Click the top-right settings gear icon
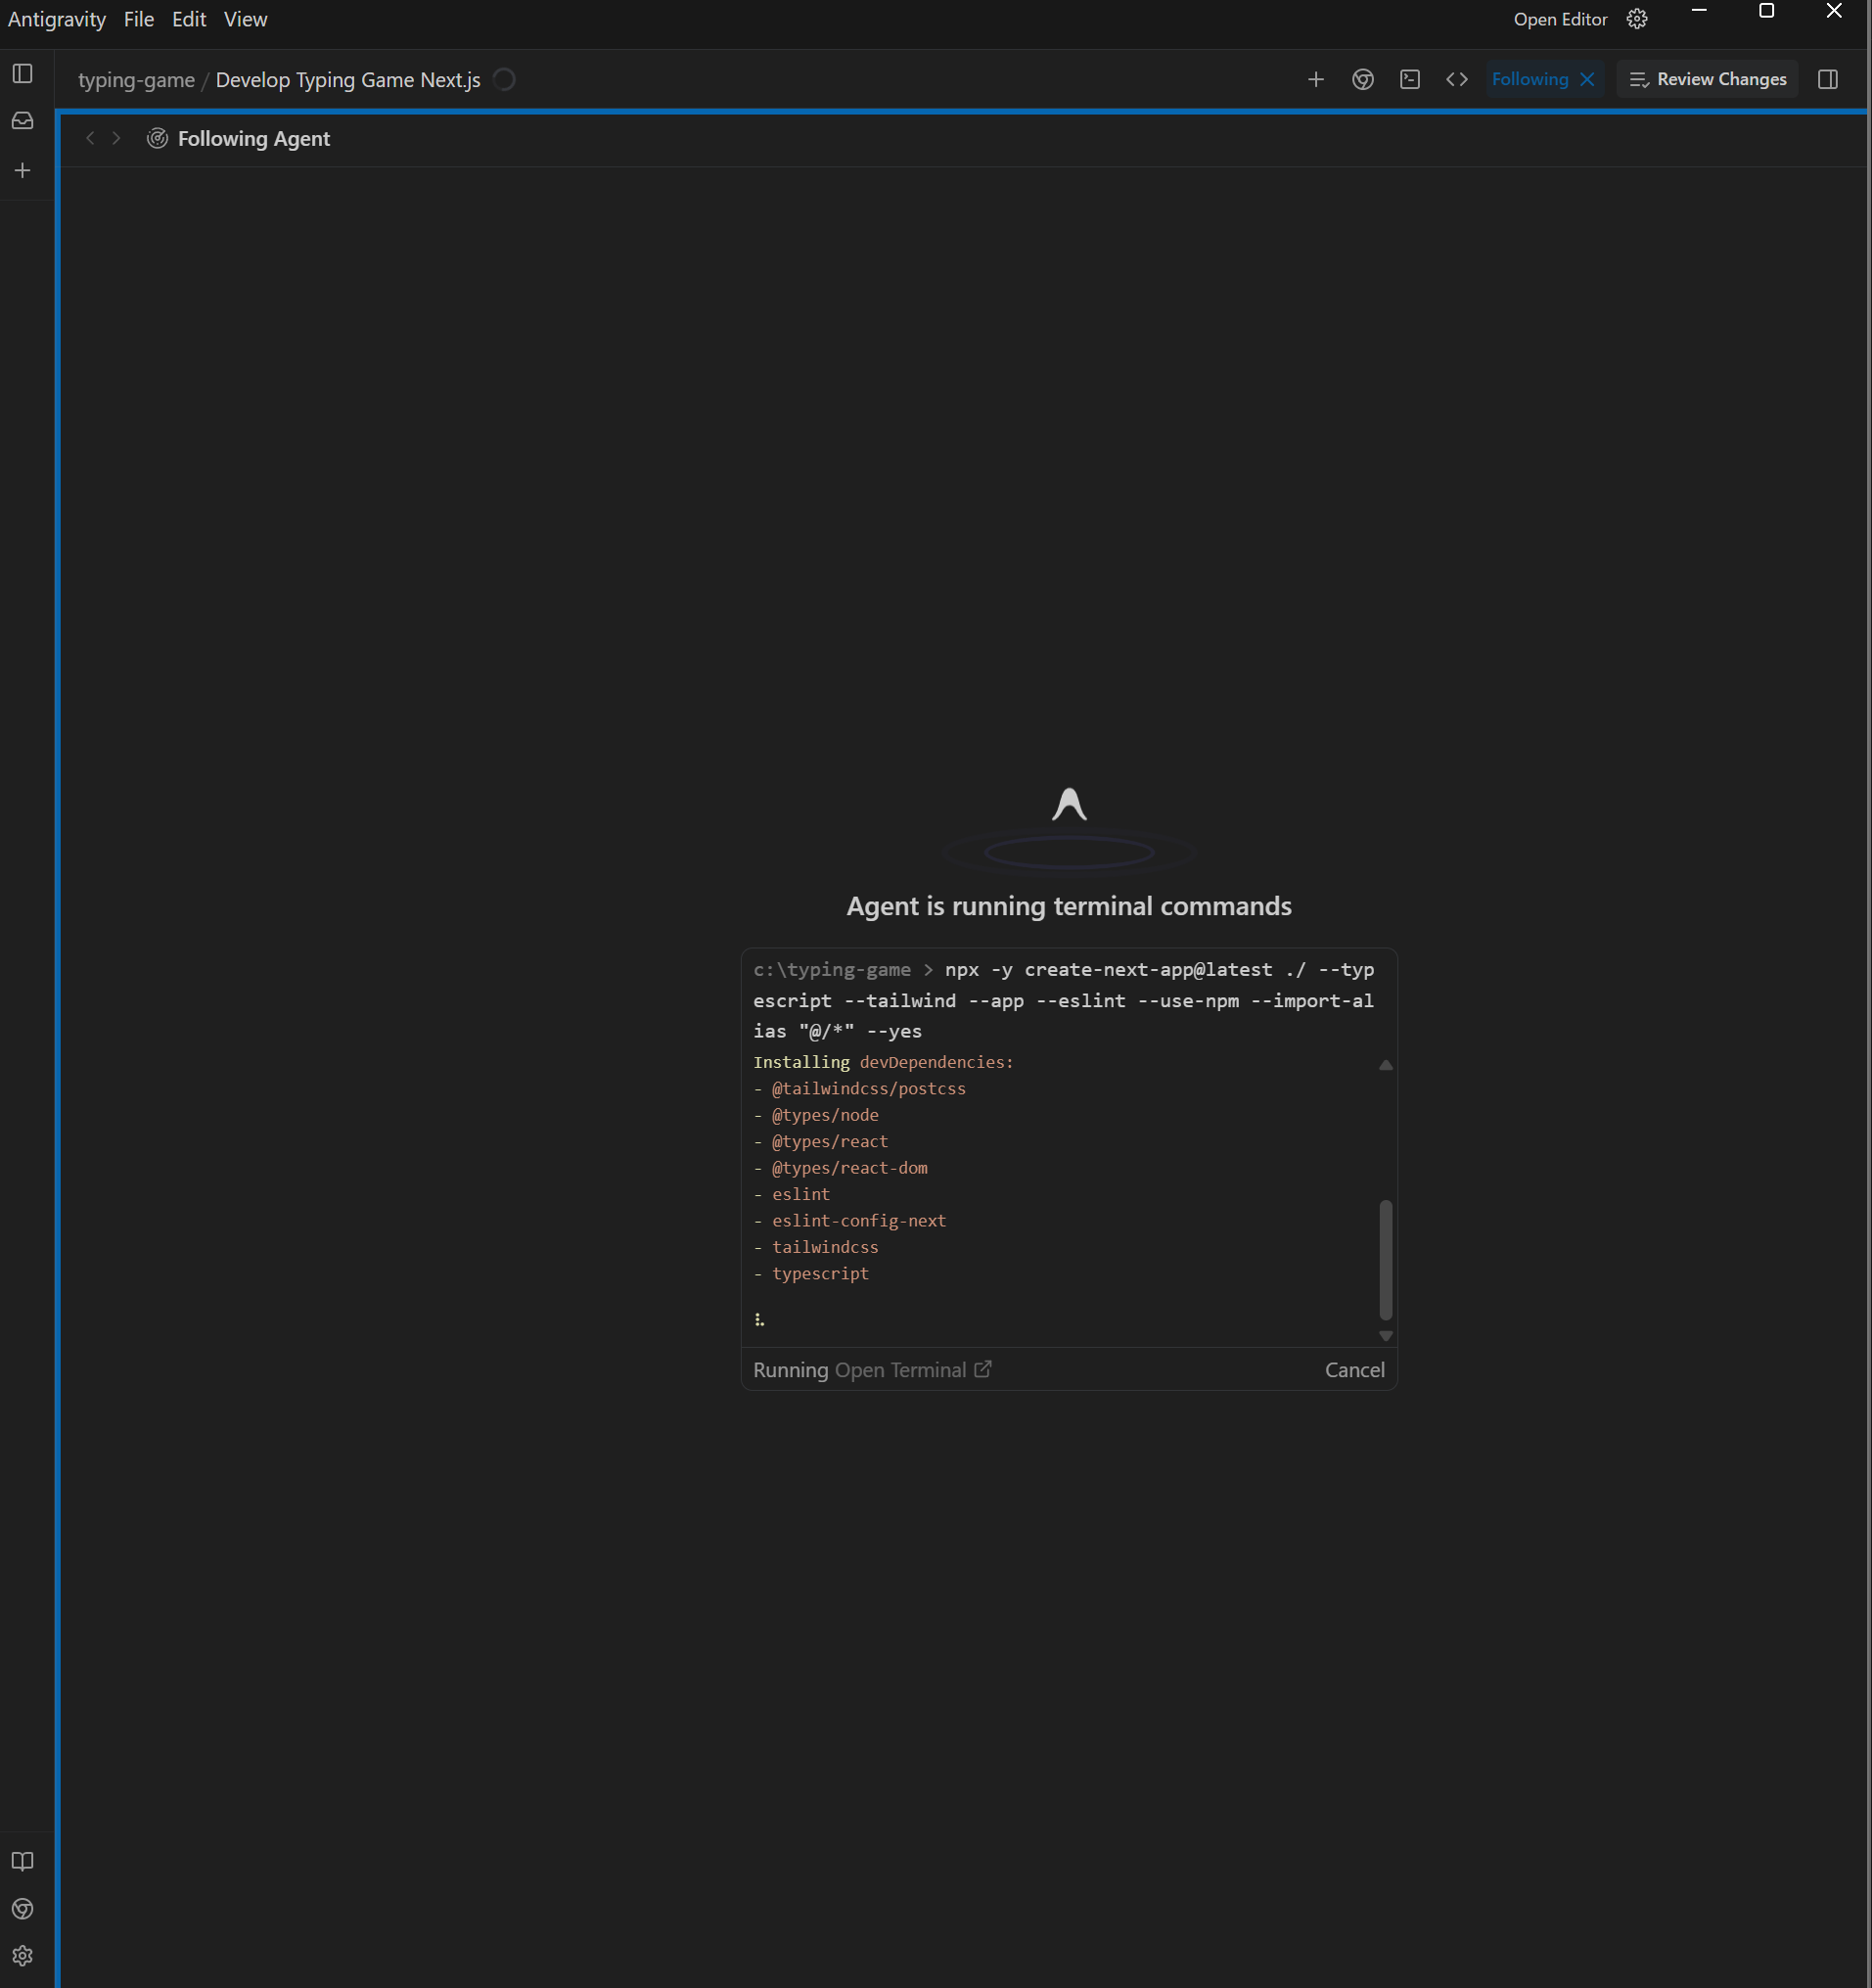The height and width of the screenshot is (1988, 1872). (x=1637, y=20)
